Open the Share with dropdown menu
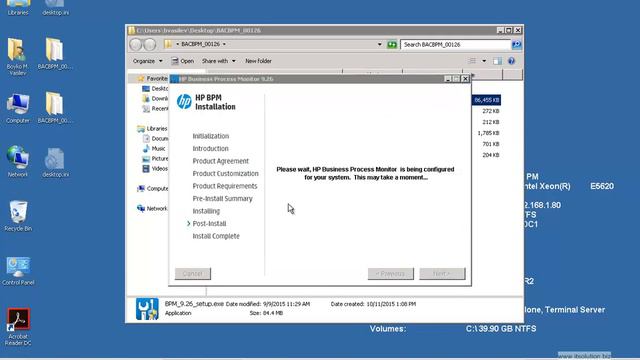Screen dimensions: 640x360 (218, 61)
